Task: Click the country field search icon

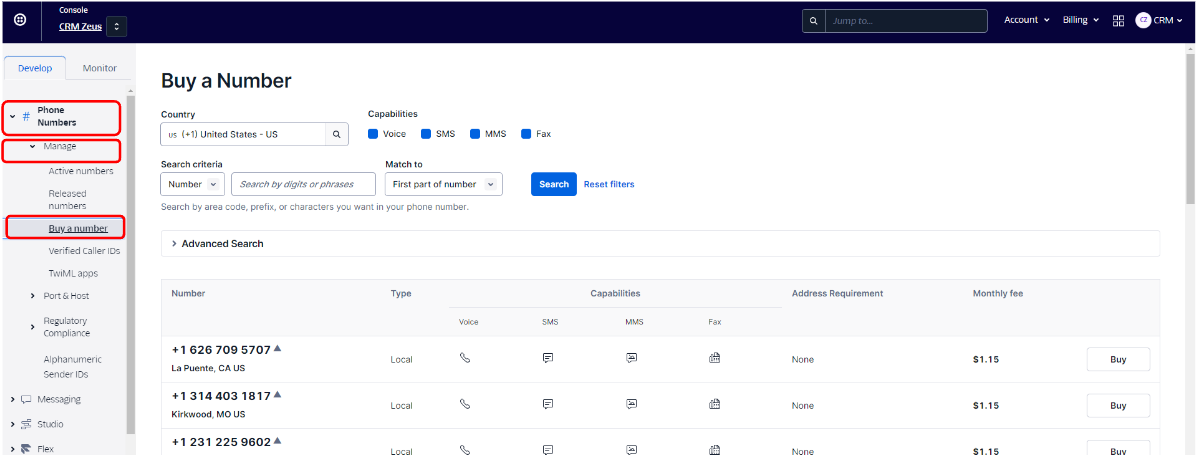Action: pos(337,134)
